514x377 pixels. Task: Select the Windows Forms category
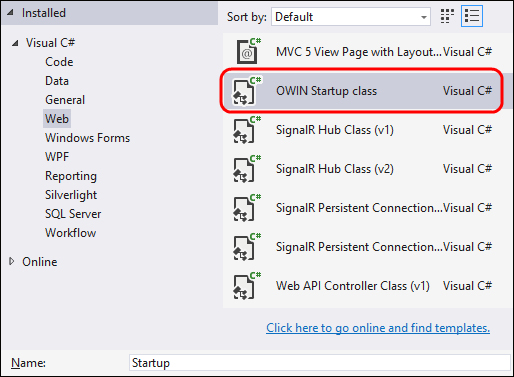87,138
